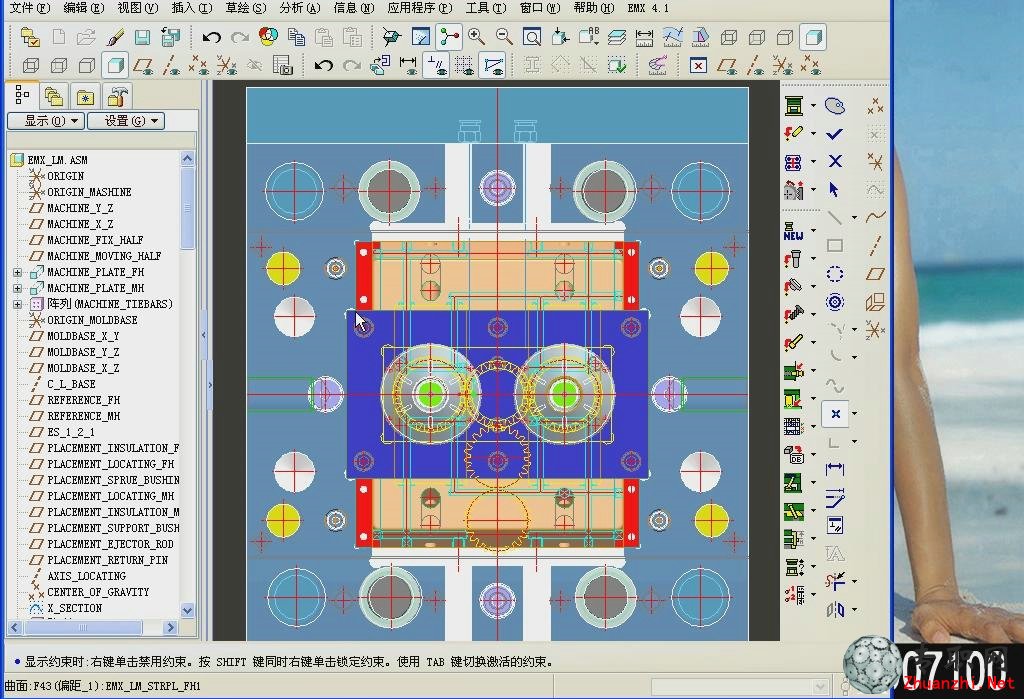Click the blue checkmark to finish sketch
This screenshot has width=1024, height=699.
point(834,134)
